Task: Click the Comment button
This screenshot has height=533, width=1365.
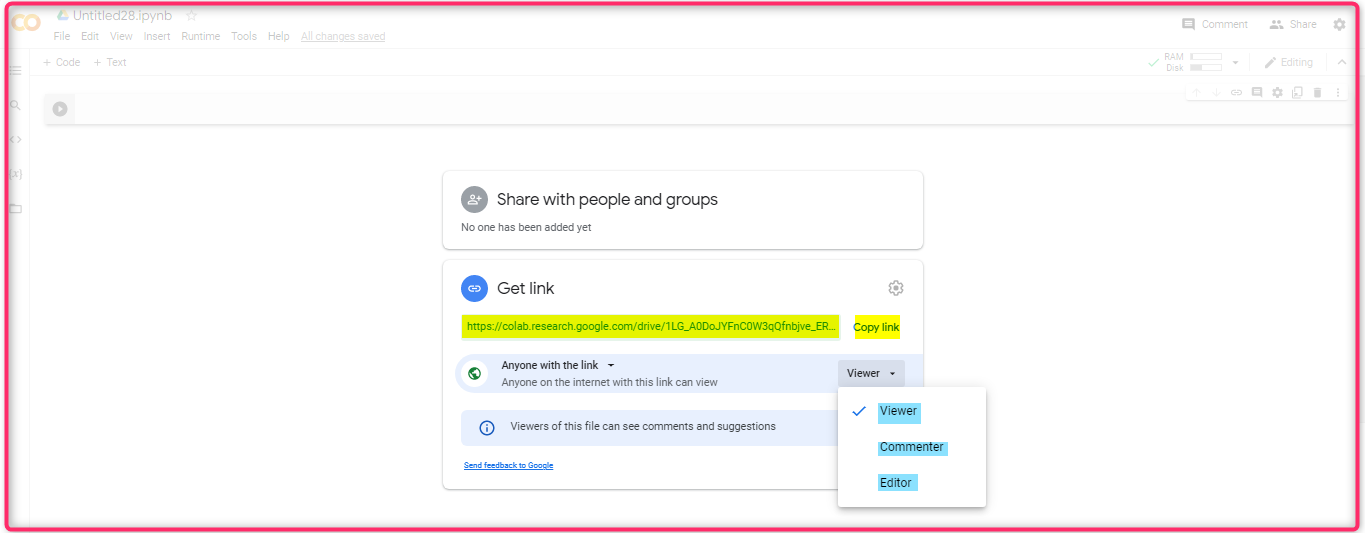Action: point(1215,24)
